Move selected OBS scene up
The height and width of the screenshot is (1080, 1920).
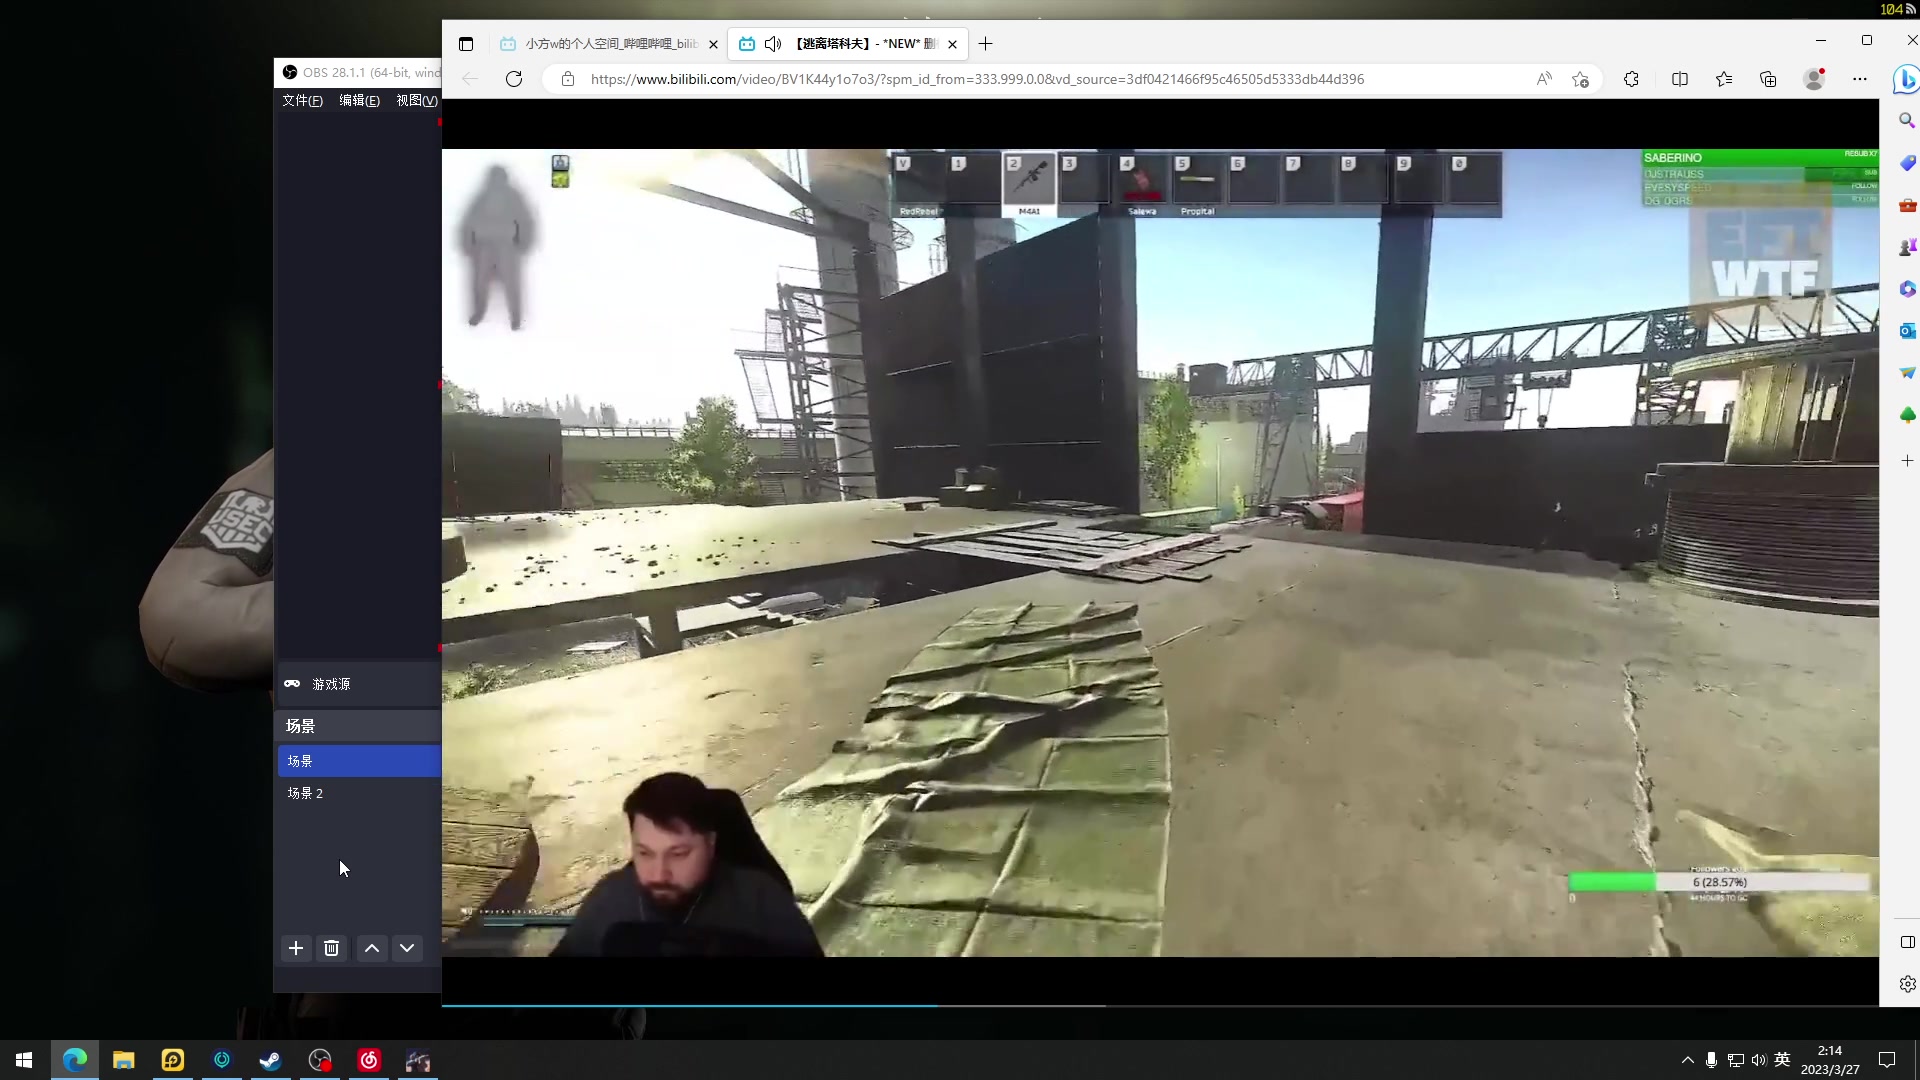372,948
